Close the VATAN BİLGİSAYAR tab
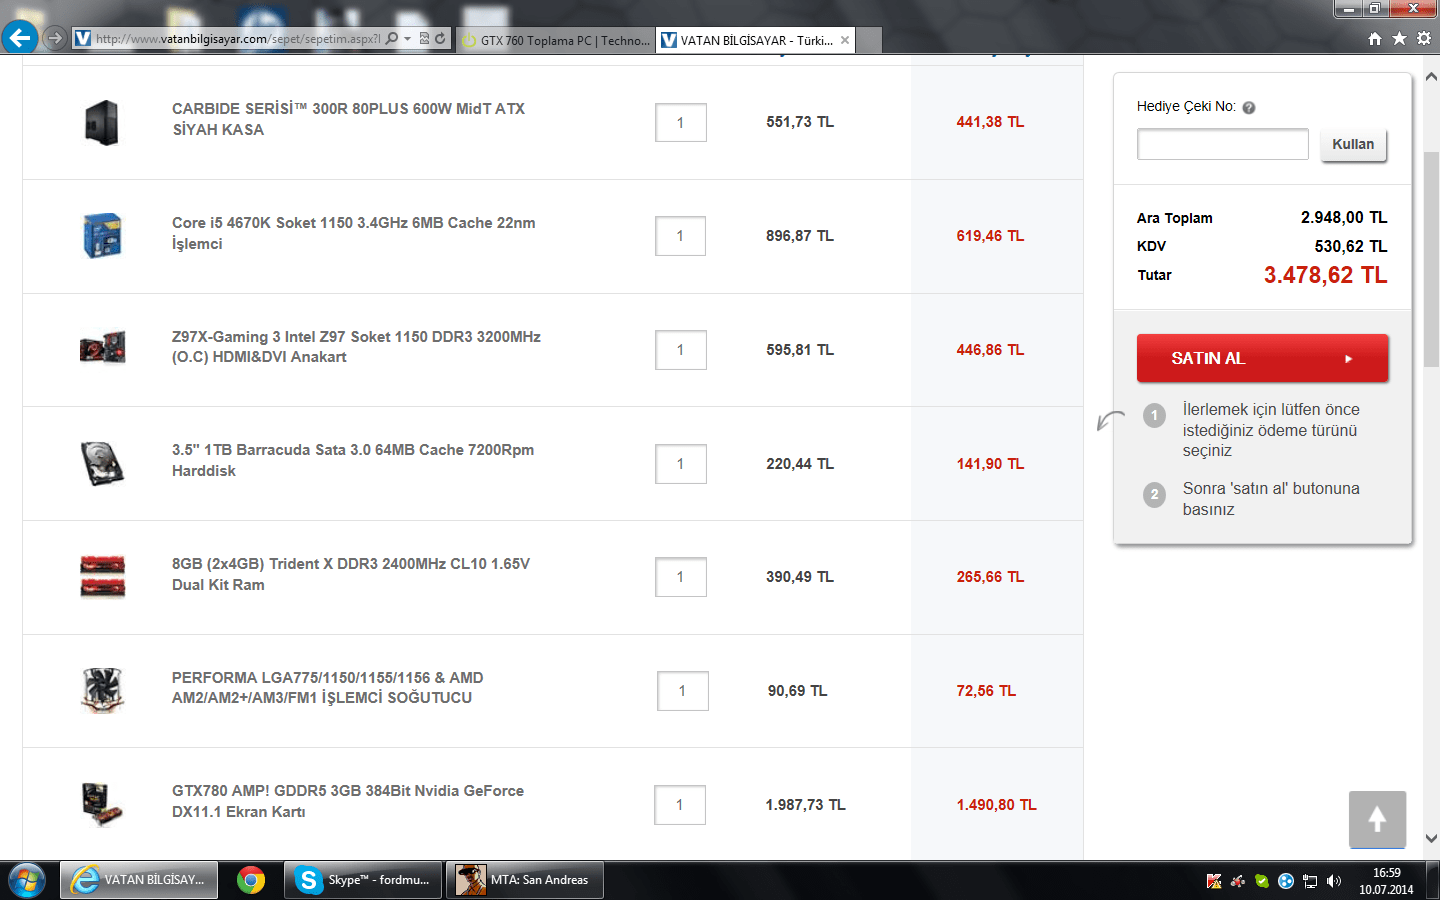This screenshot has height=900, width=1440. point(845,40)
